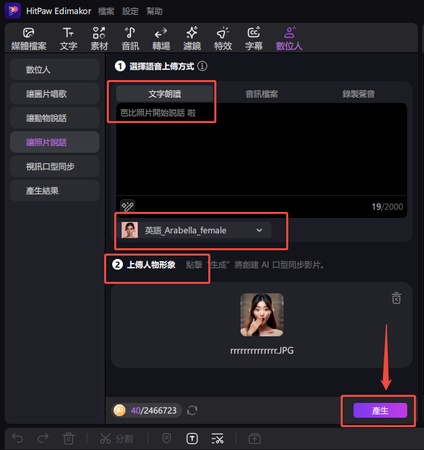The image size is (424, 450).
Task: Select 讓動物說話 in the sidebar
Action: coord(55,118)
